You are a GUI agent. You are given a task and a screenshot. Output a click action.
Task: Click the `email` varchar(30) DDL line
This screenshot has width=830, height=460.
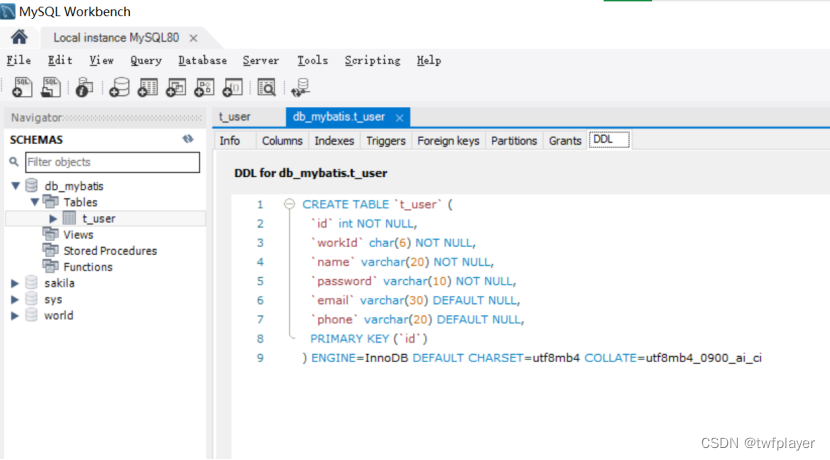416,300
